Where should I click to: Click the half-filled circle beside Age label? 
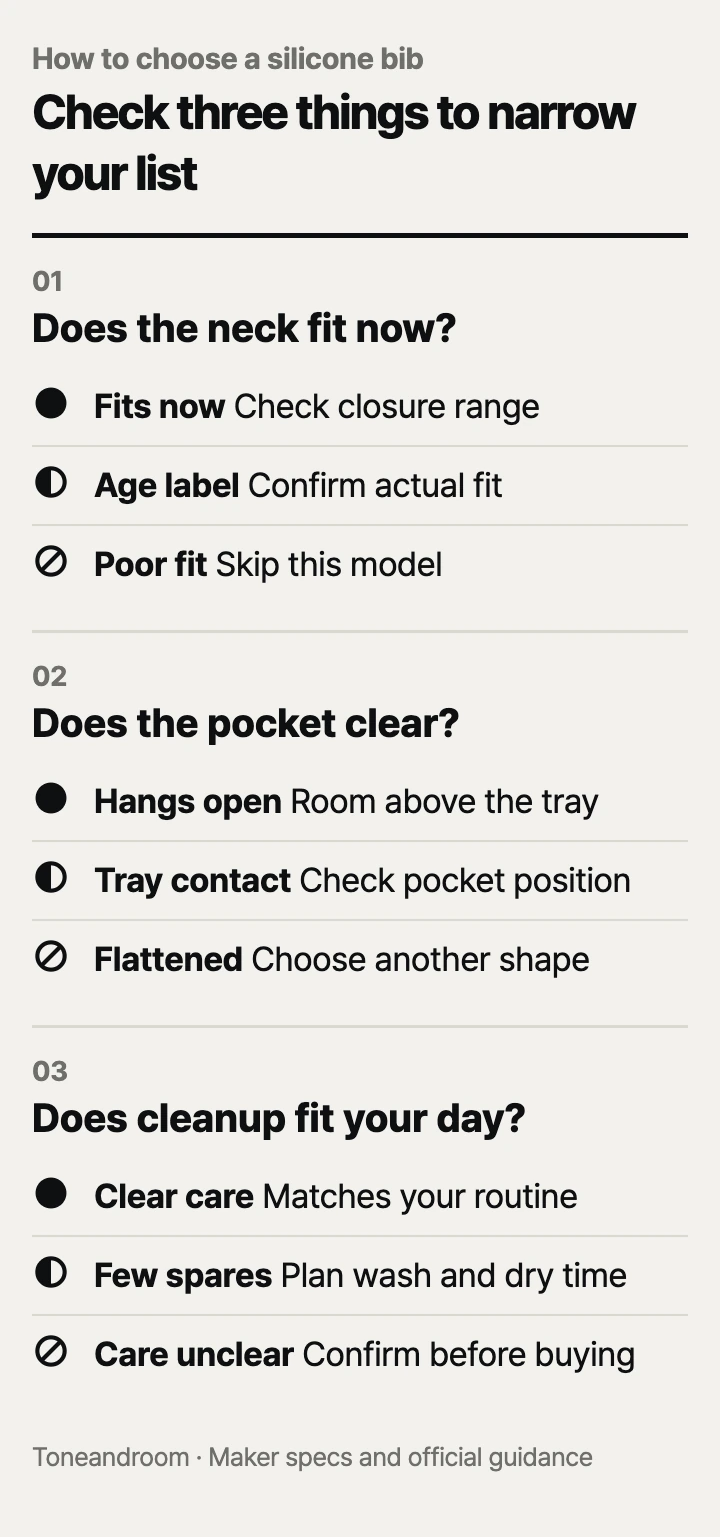pos(51,482)
